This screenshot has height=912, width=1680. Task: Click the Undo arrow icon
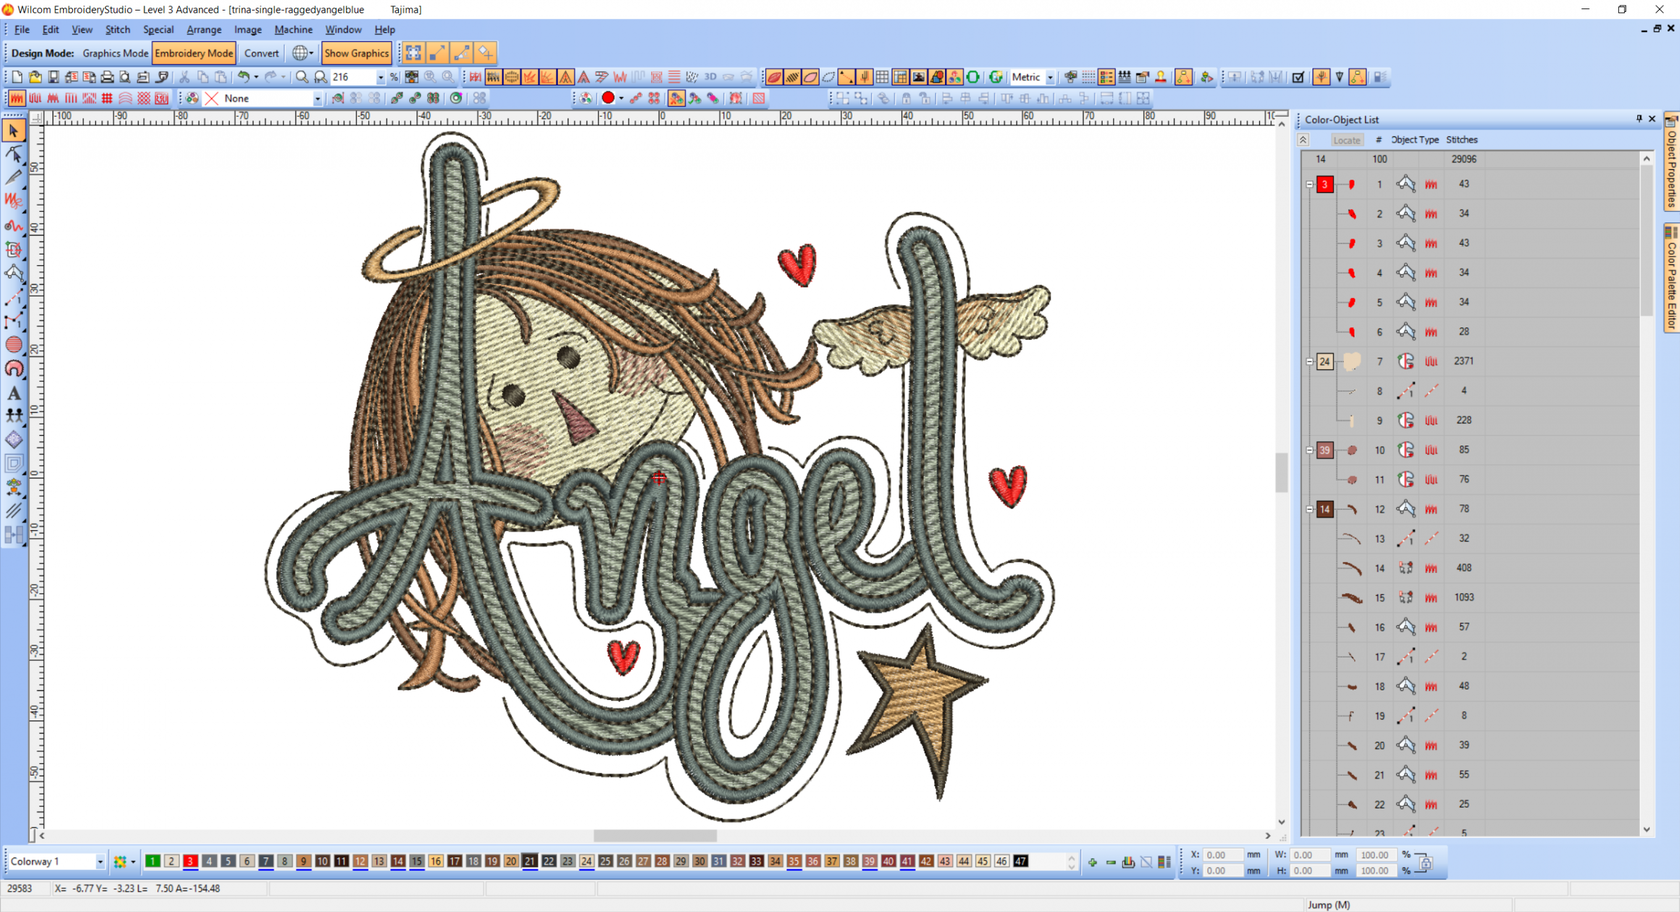click(242, 77)
